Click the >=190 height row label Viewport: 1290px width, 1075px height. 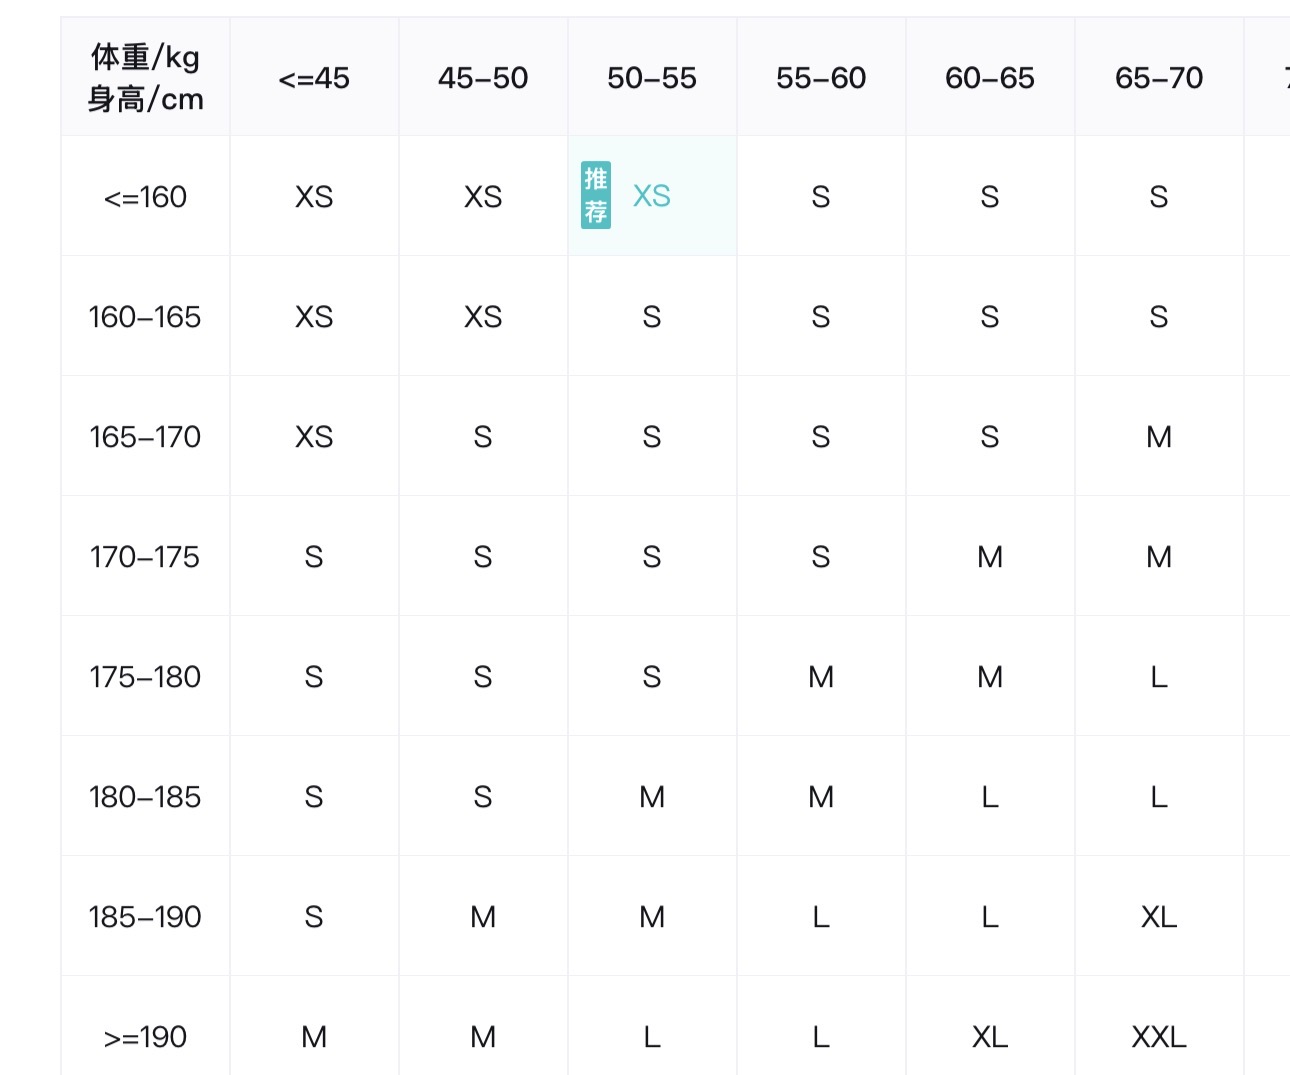pyautogui.click(x=146, y=1037)
